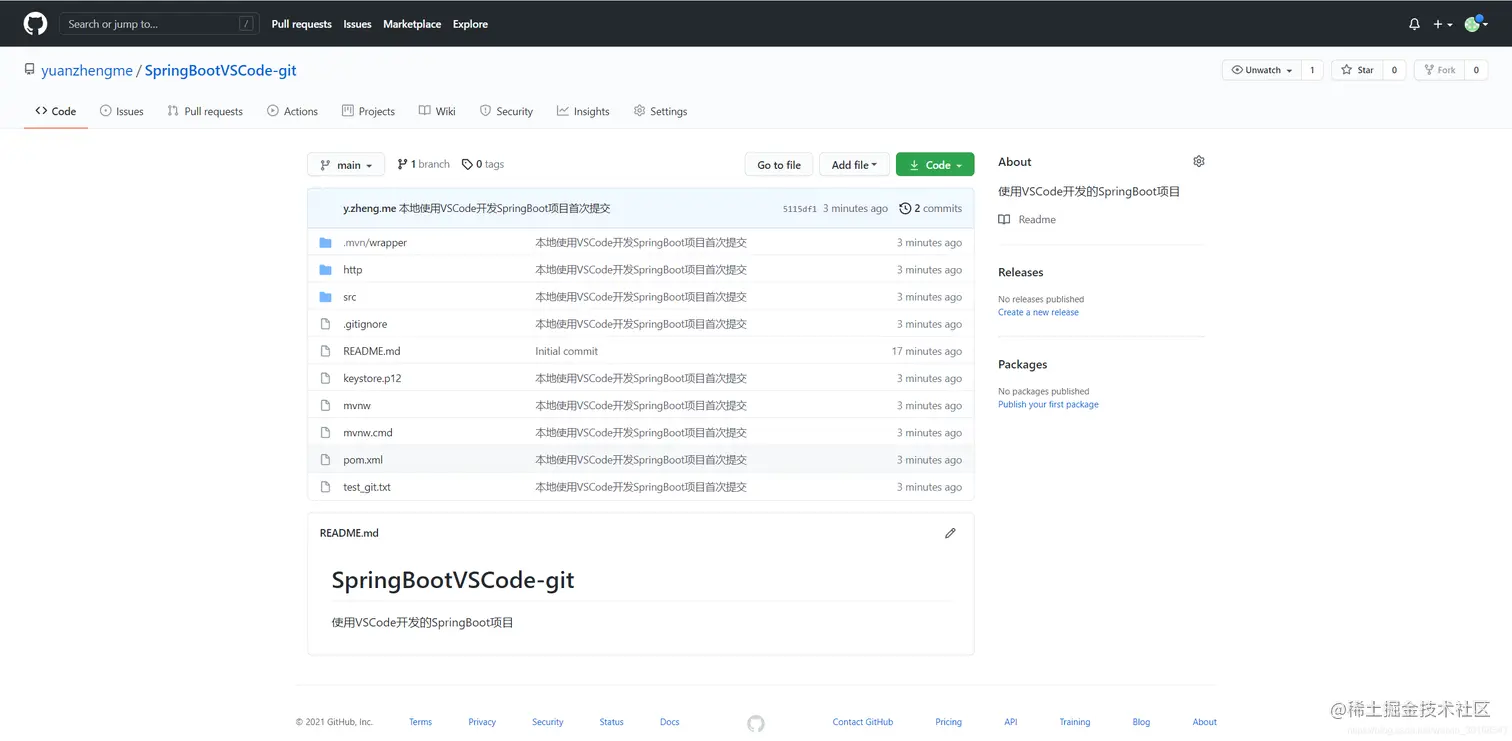Image resolution: width=1512 pixels, height=741 pixels.
Task: Click the y.zheng.me commit author name
Action: pyautogui.click(x=369, y=209)
